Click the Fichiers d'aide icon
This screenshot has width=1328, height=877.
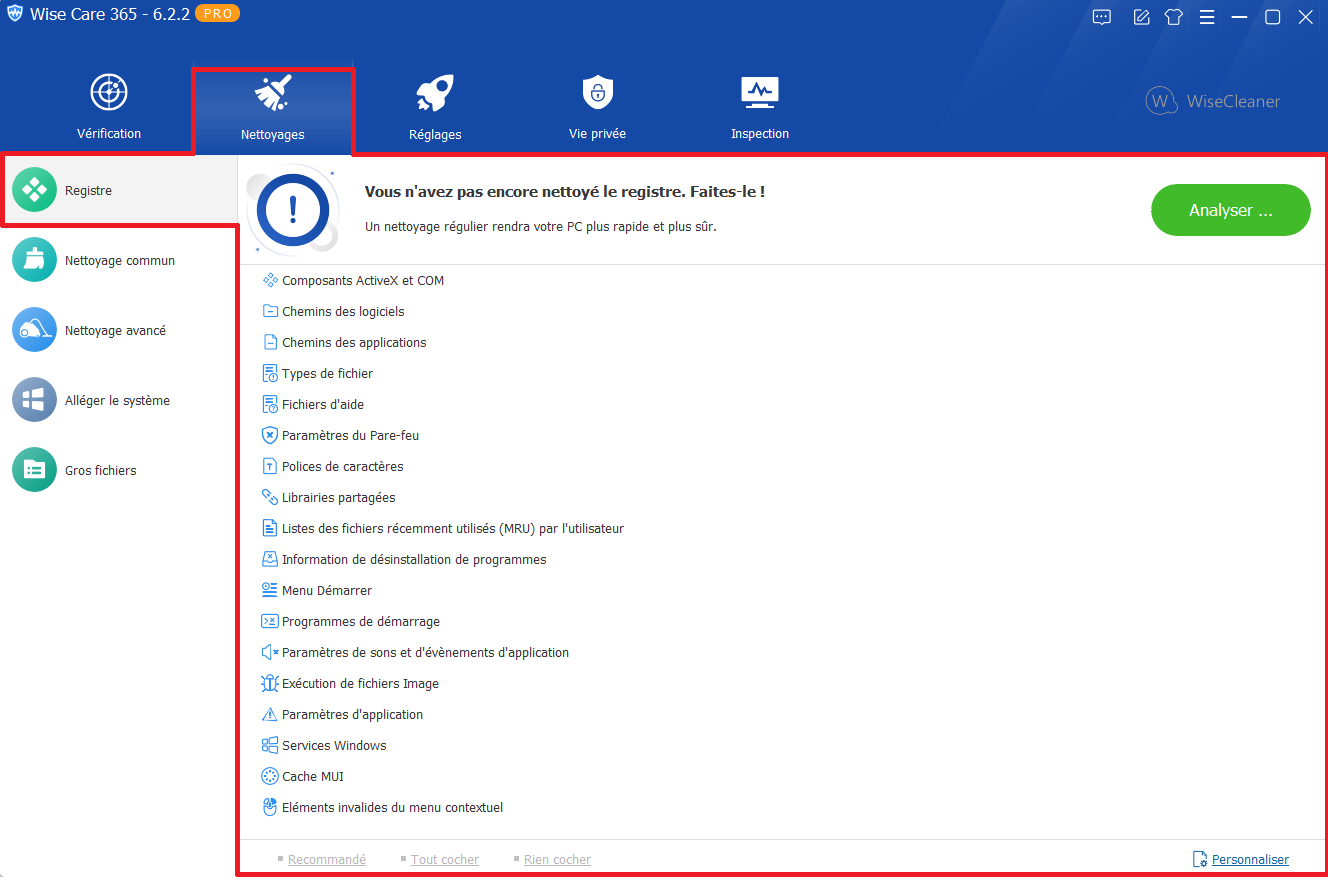click(x=269, y=404)
